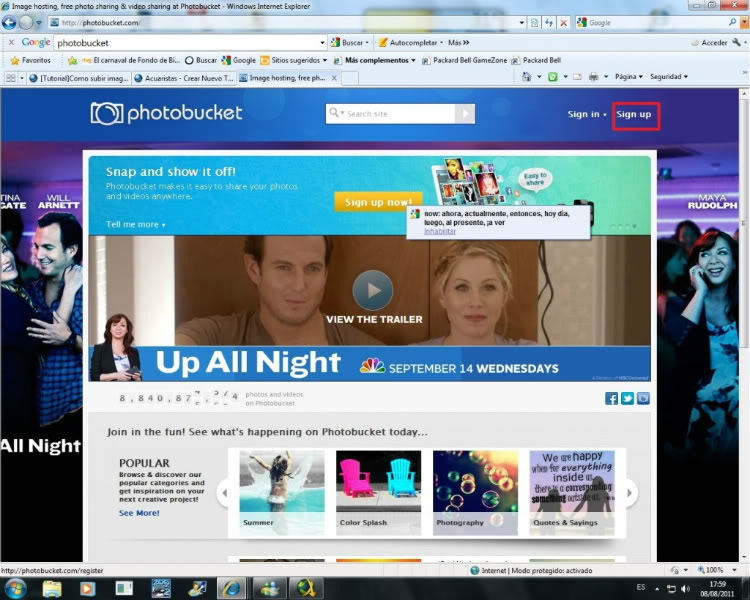
Task: Refresh the page using the refresh icon
Action: pyautogui.click(x=549, y=22)
